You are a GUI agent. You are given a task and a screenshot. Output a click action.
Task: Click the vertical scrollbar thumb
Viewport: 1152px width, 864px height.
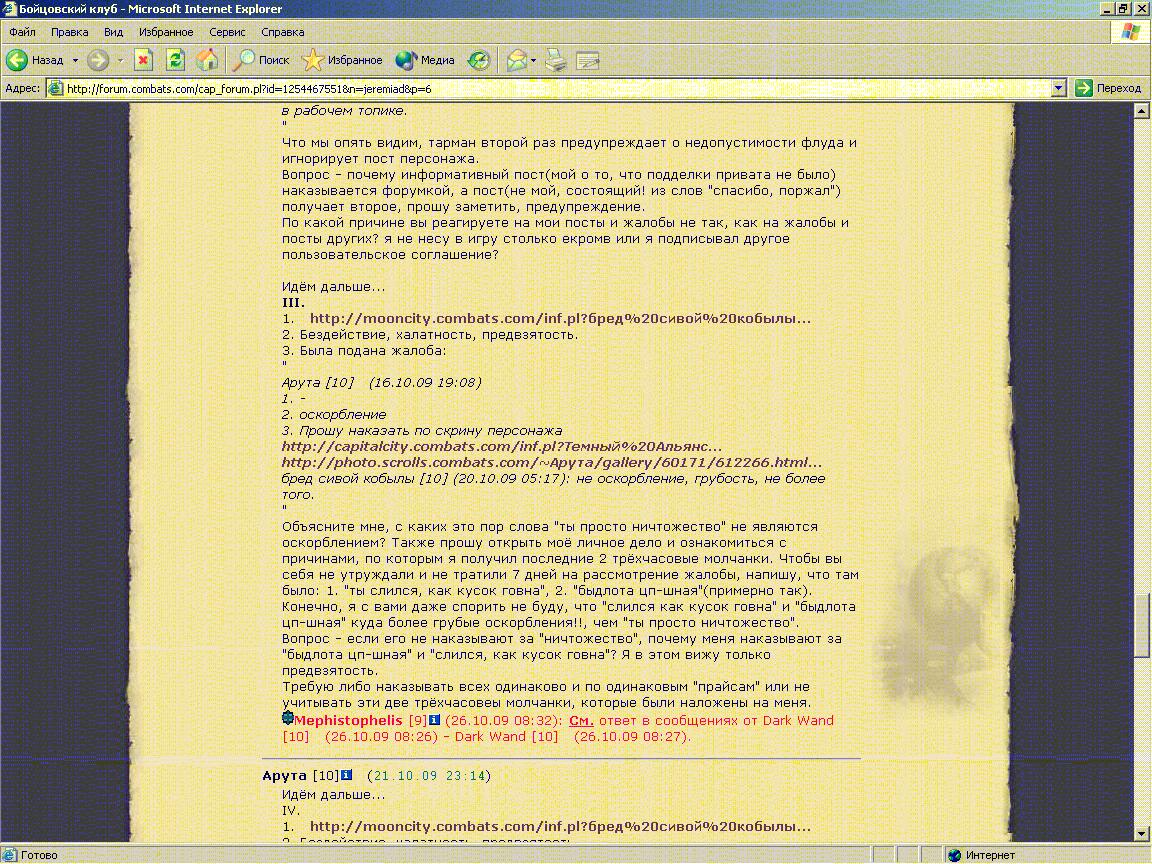1142,625
